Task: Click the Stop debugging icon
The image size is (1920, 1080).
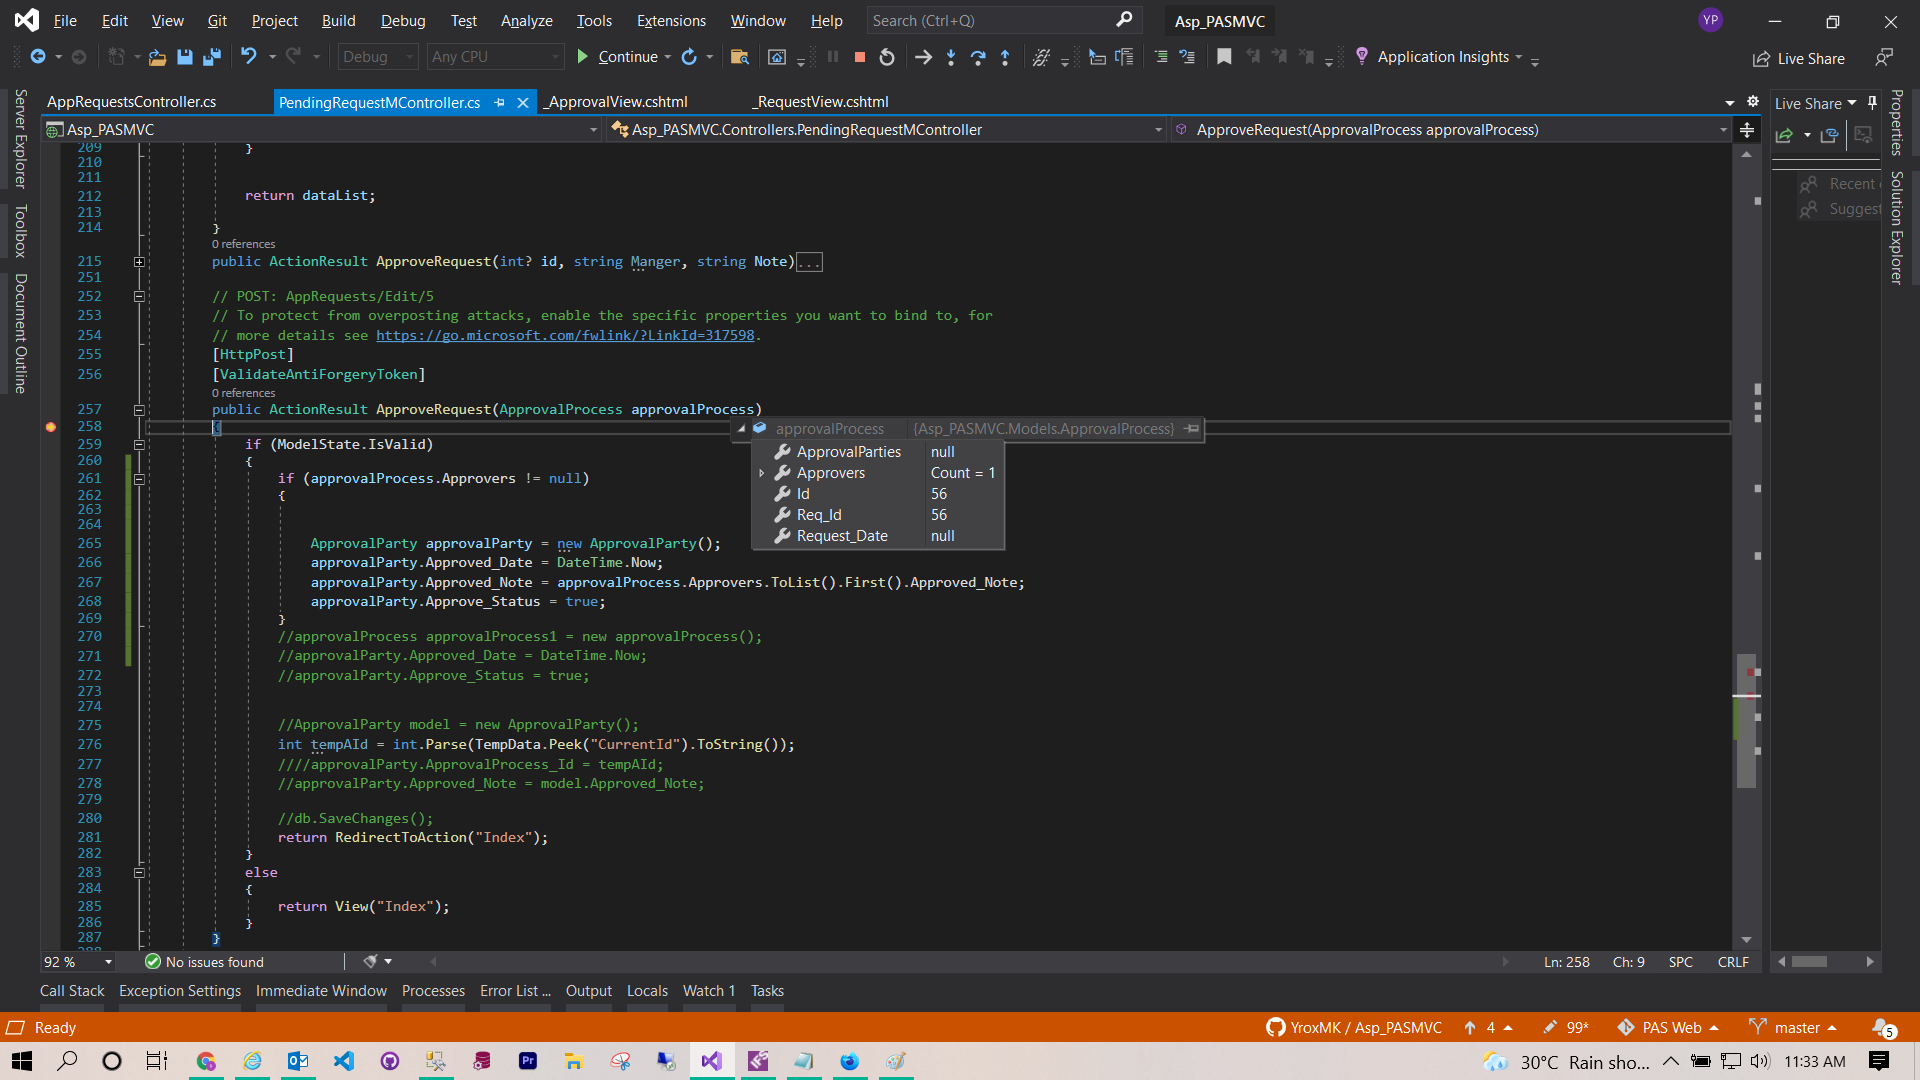Action: [858, 57]
